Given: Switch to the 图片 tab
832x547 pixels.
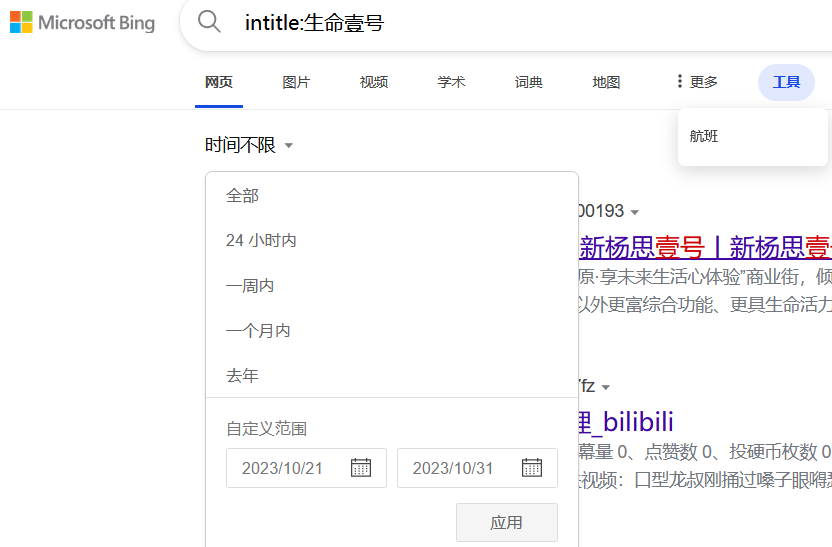Looking at the screenshot, I should 296,82.
